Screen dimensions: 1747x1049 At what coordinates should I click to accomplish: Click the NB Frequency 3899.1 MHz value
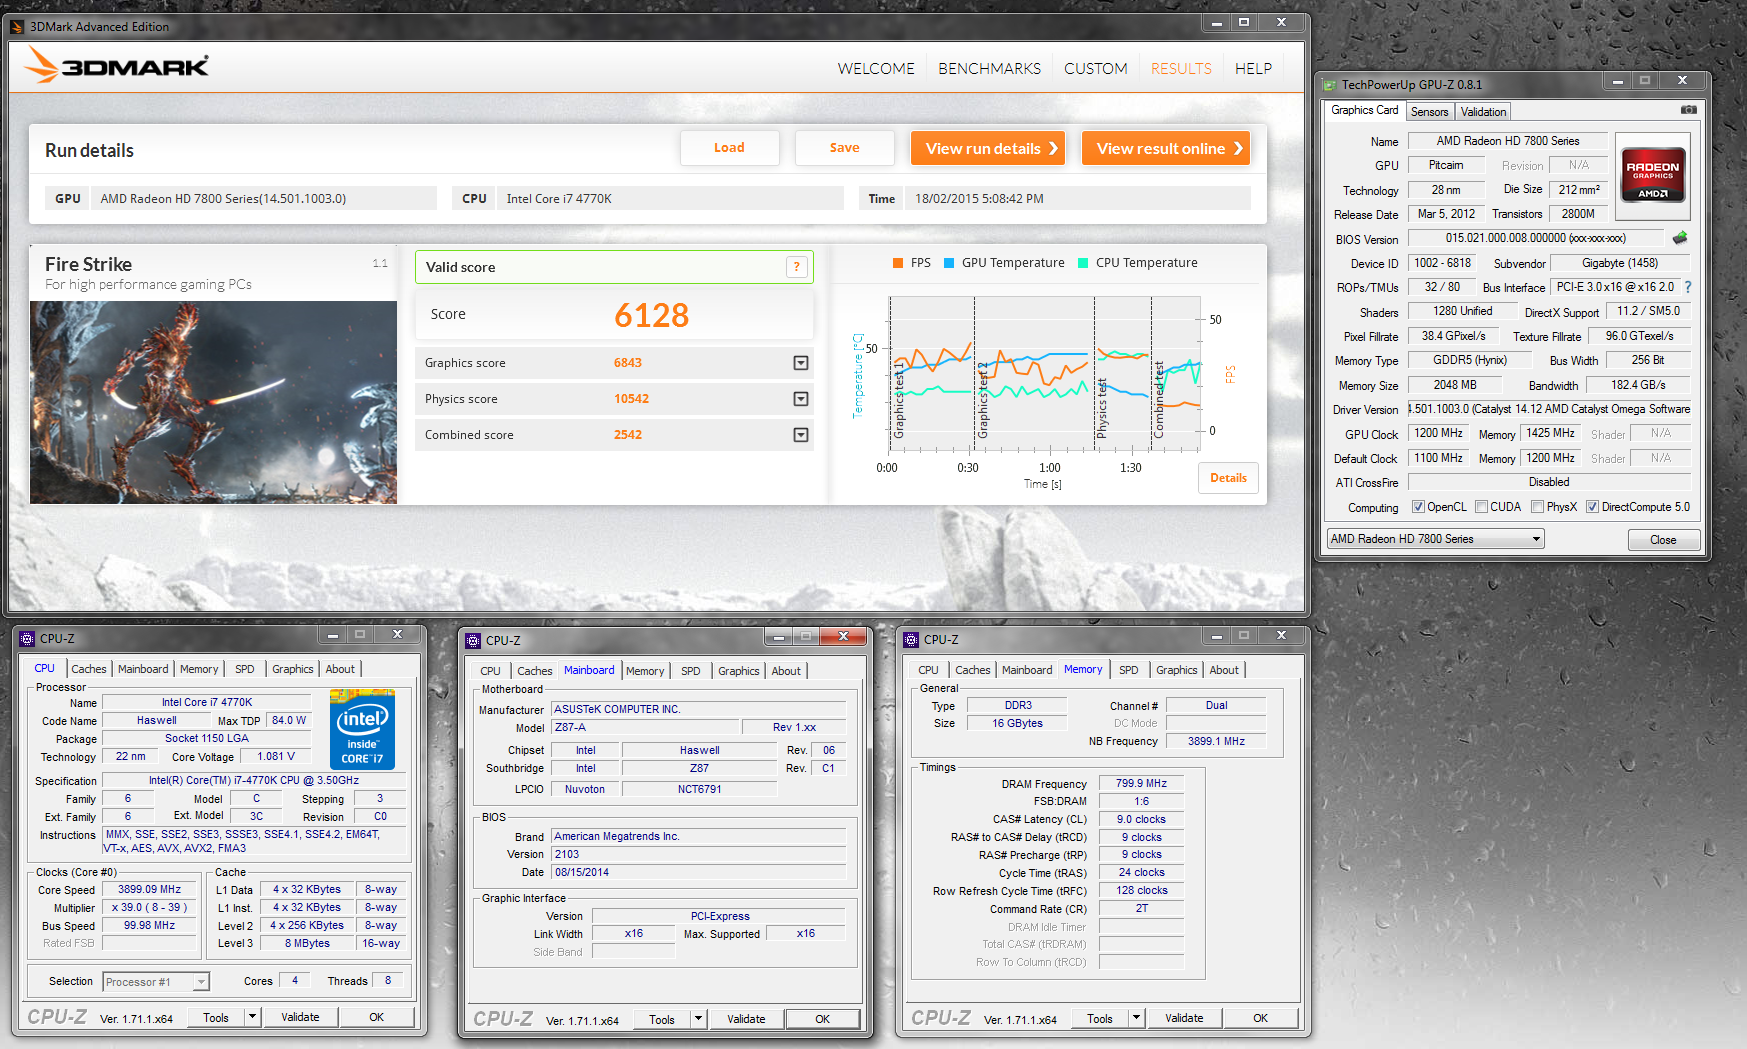(1216, 741)
